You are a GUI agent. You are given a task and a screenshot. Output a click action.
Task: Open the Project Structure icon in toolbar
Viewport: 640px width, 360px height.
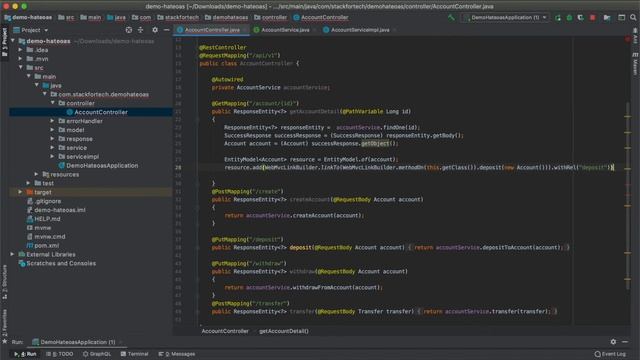(607, 18)
